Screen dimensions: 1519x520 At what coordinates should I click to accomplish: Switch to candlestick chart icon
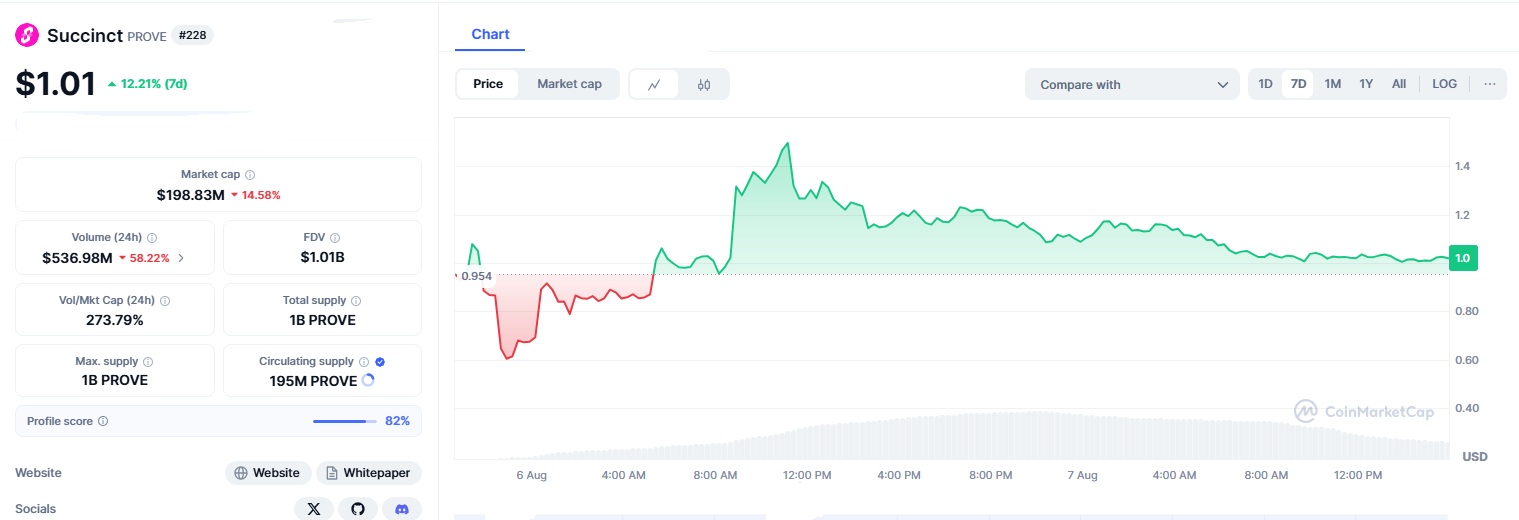click(x=704, y=85)
